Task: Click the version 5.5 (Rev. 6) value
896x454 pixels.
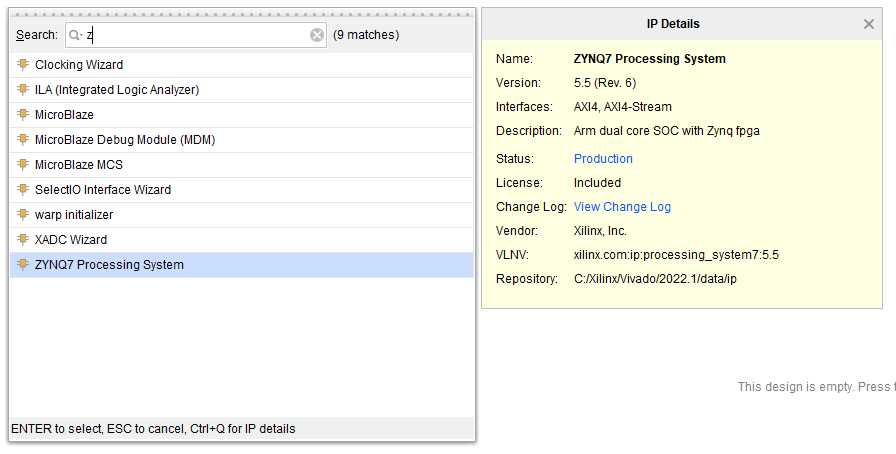Action: click(x=605, y=83)
